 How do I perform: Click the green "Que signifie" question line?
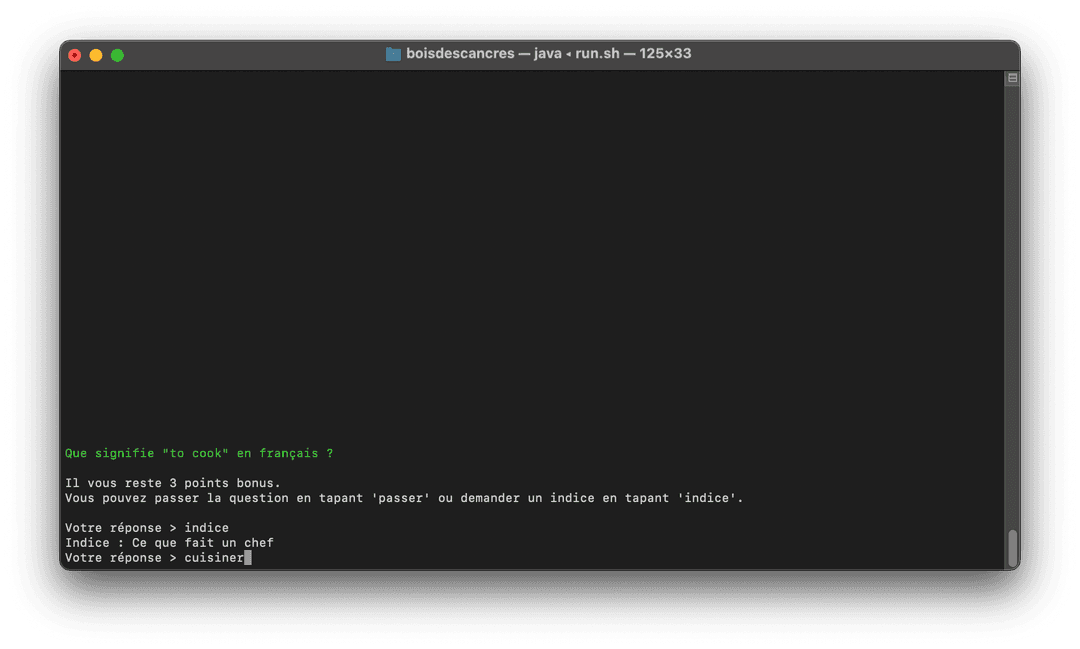click(198, 453)
